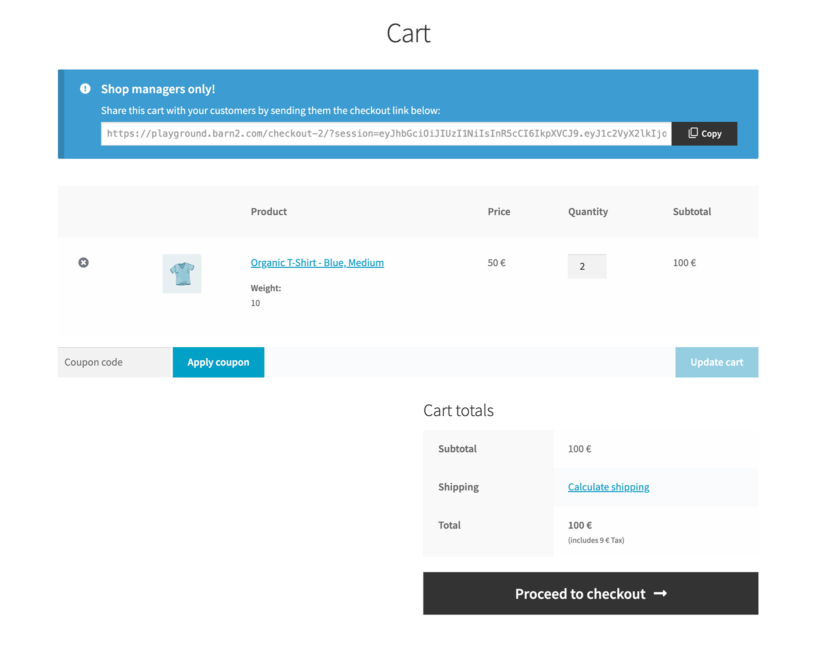Click the Product column header
Viewport: 820px width, 669px height.
pyautogui.click(x=268, y=211)
